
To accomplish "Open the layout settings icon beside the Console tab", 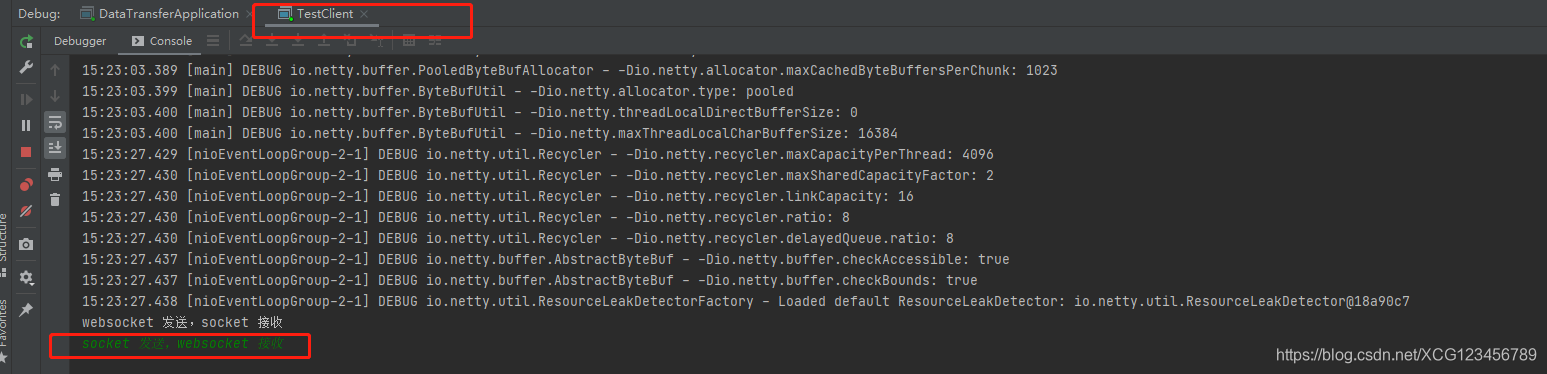I will coord(213,41).
